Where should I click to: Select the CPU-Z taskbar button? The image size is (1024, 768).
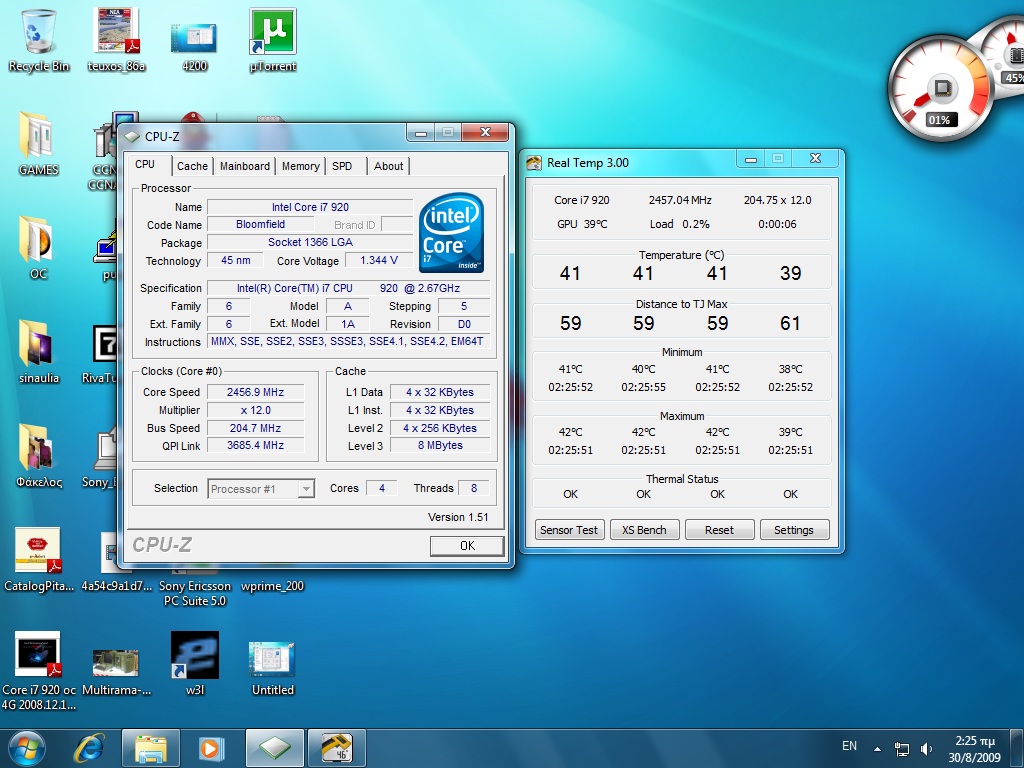pos(274,748)
